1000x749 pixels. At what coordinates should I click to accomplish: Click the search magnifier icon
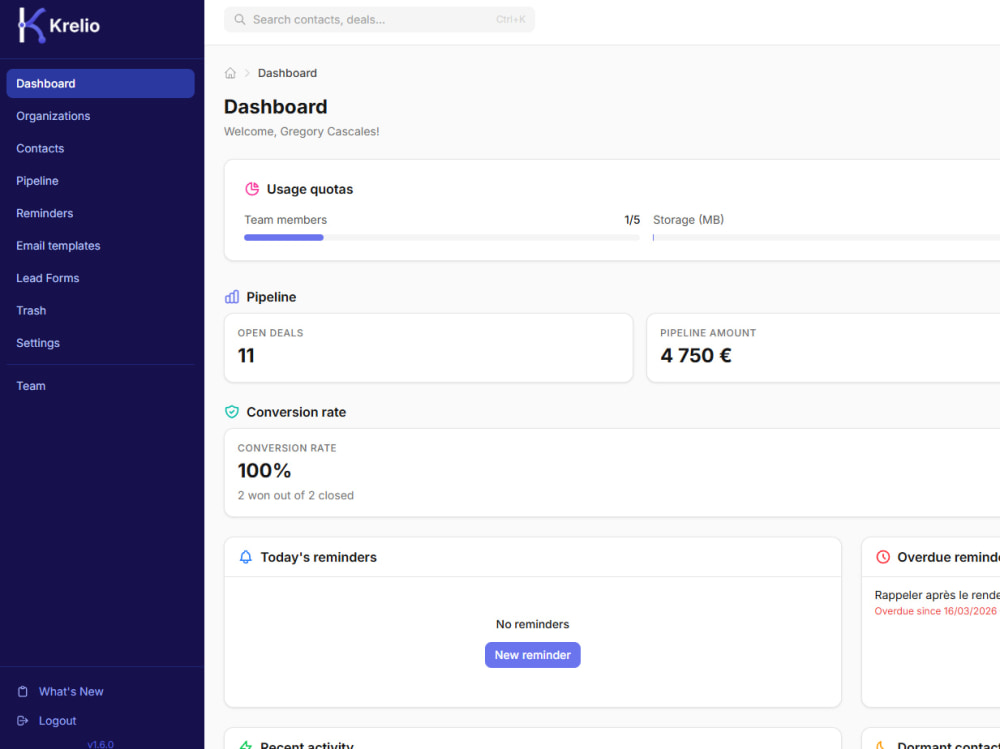click(240, 20)
